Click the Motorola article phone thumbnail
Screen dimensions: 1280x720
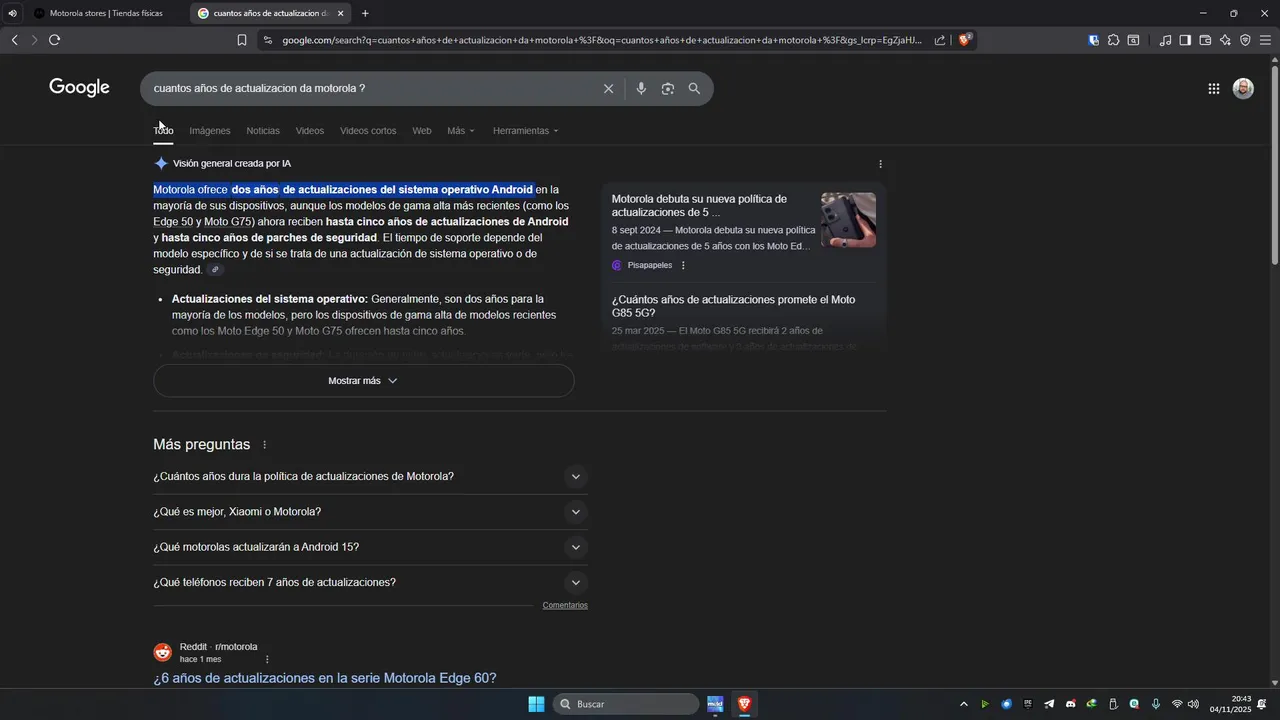click(848, 220)
